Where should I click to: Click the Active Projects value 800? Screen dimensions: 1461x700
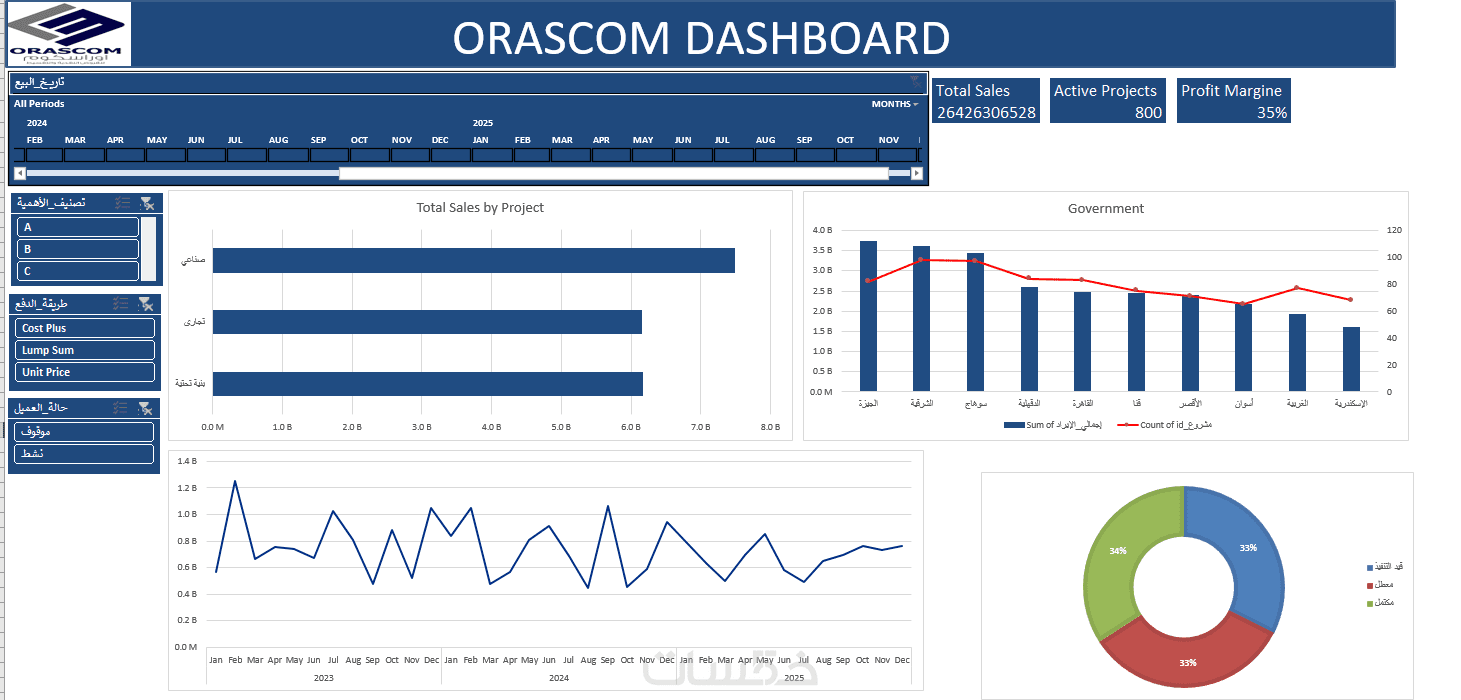pos(1148,112)
